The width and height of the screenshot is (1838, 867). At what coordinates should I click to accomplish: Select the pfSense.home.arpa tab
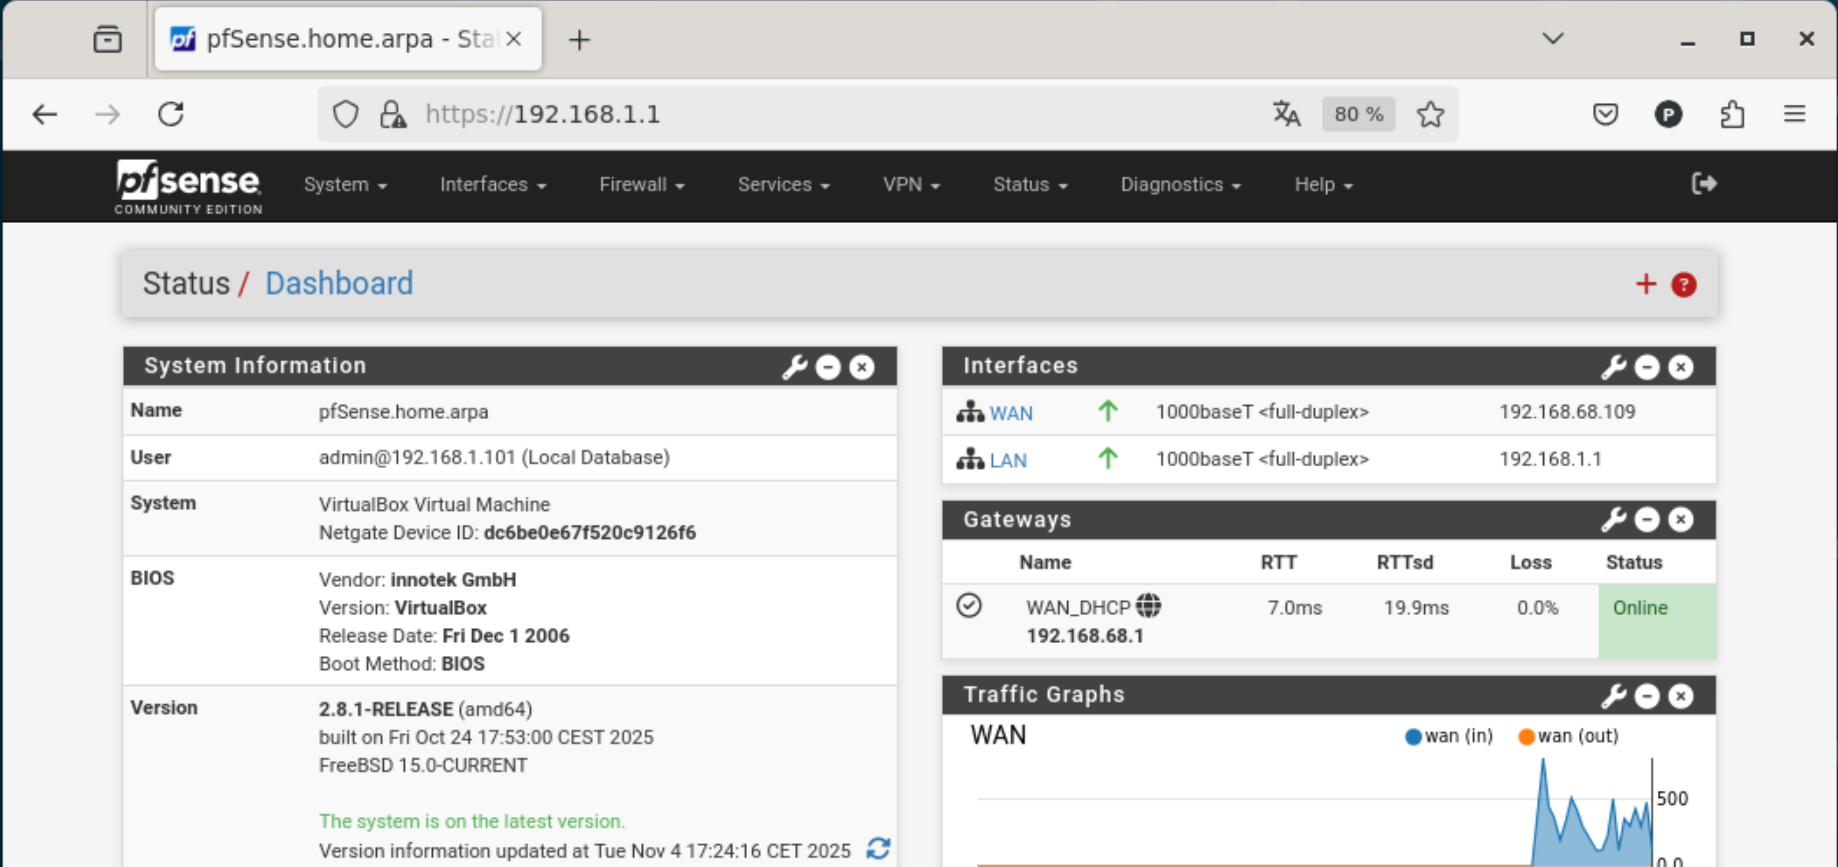point(348,39)
